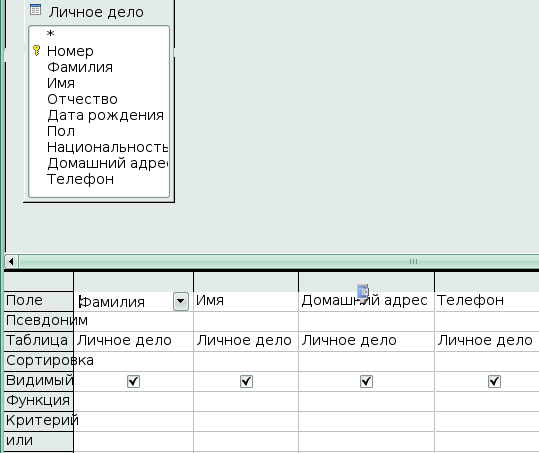Select the Национальность field in list

107,147
